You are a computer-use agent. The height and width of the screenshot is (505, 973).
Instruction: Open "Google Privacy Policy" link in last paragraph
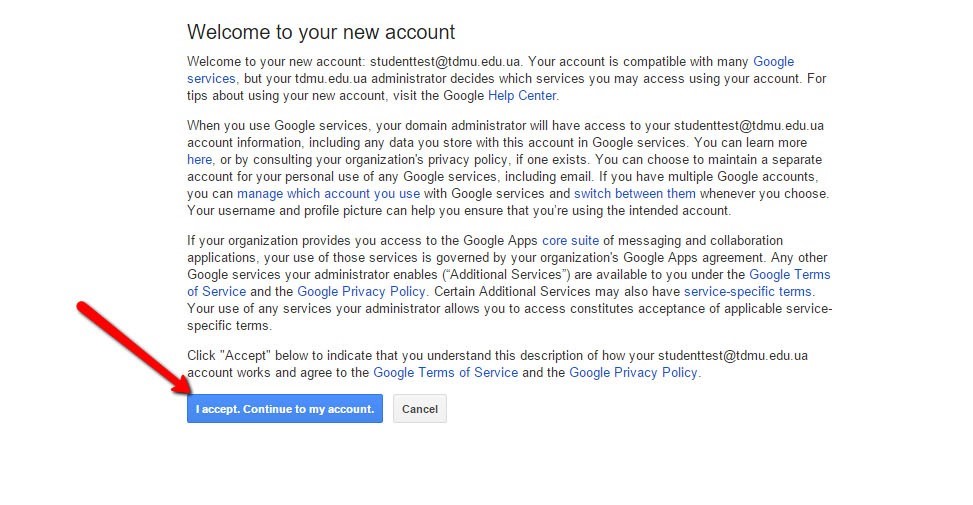pos(633,373)
